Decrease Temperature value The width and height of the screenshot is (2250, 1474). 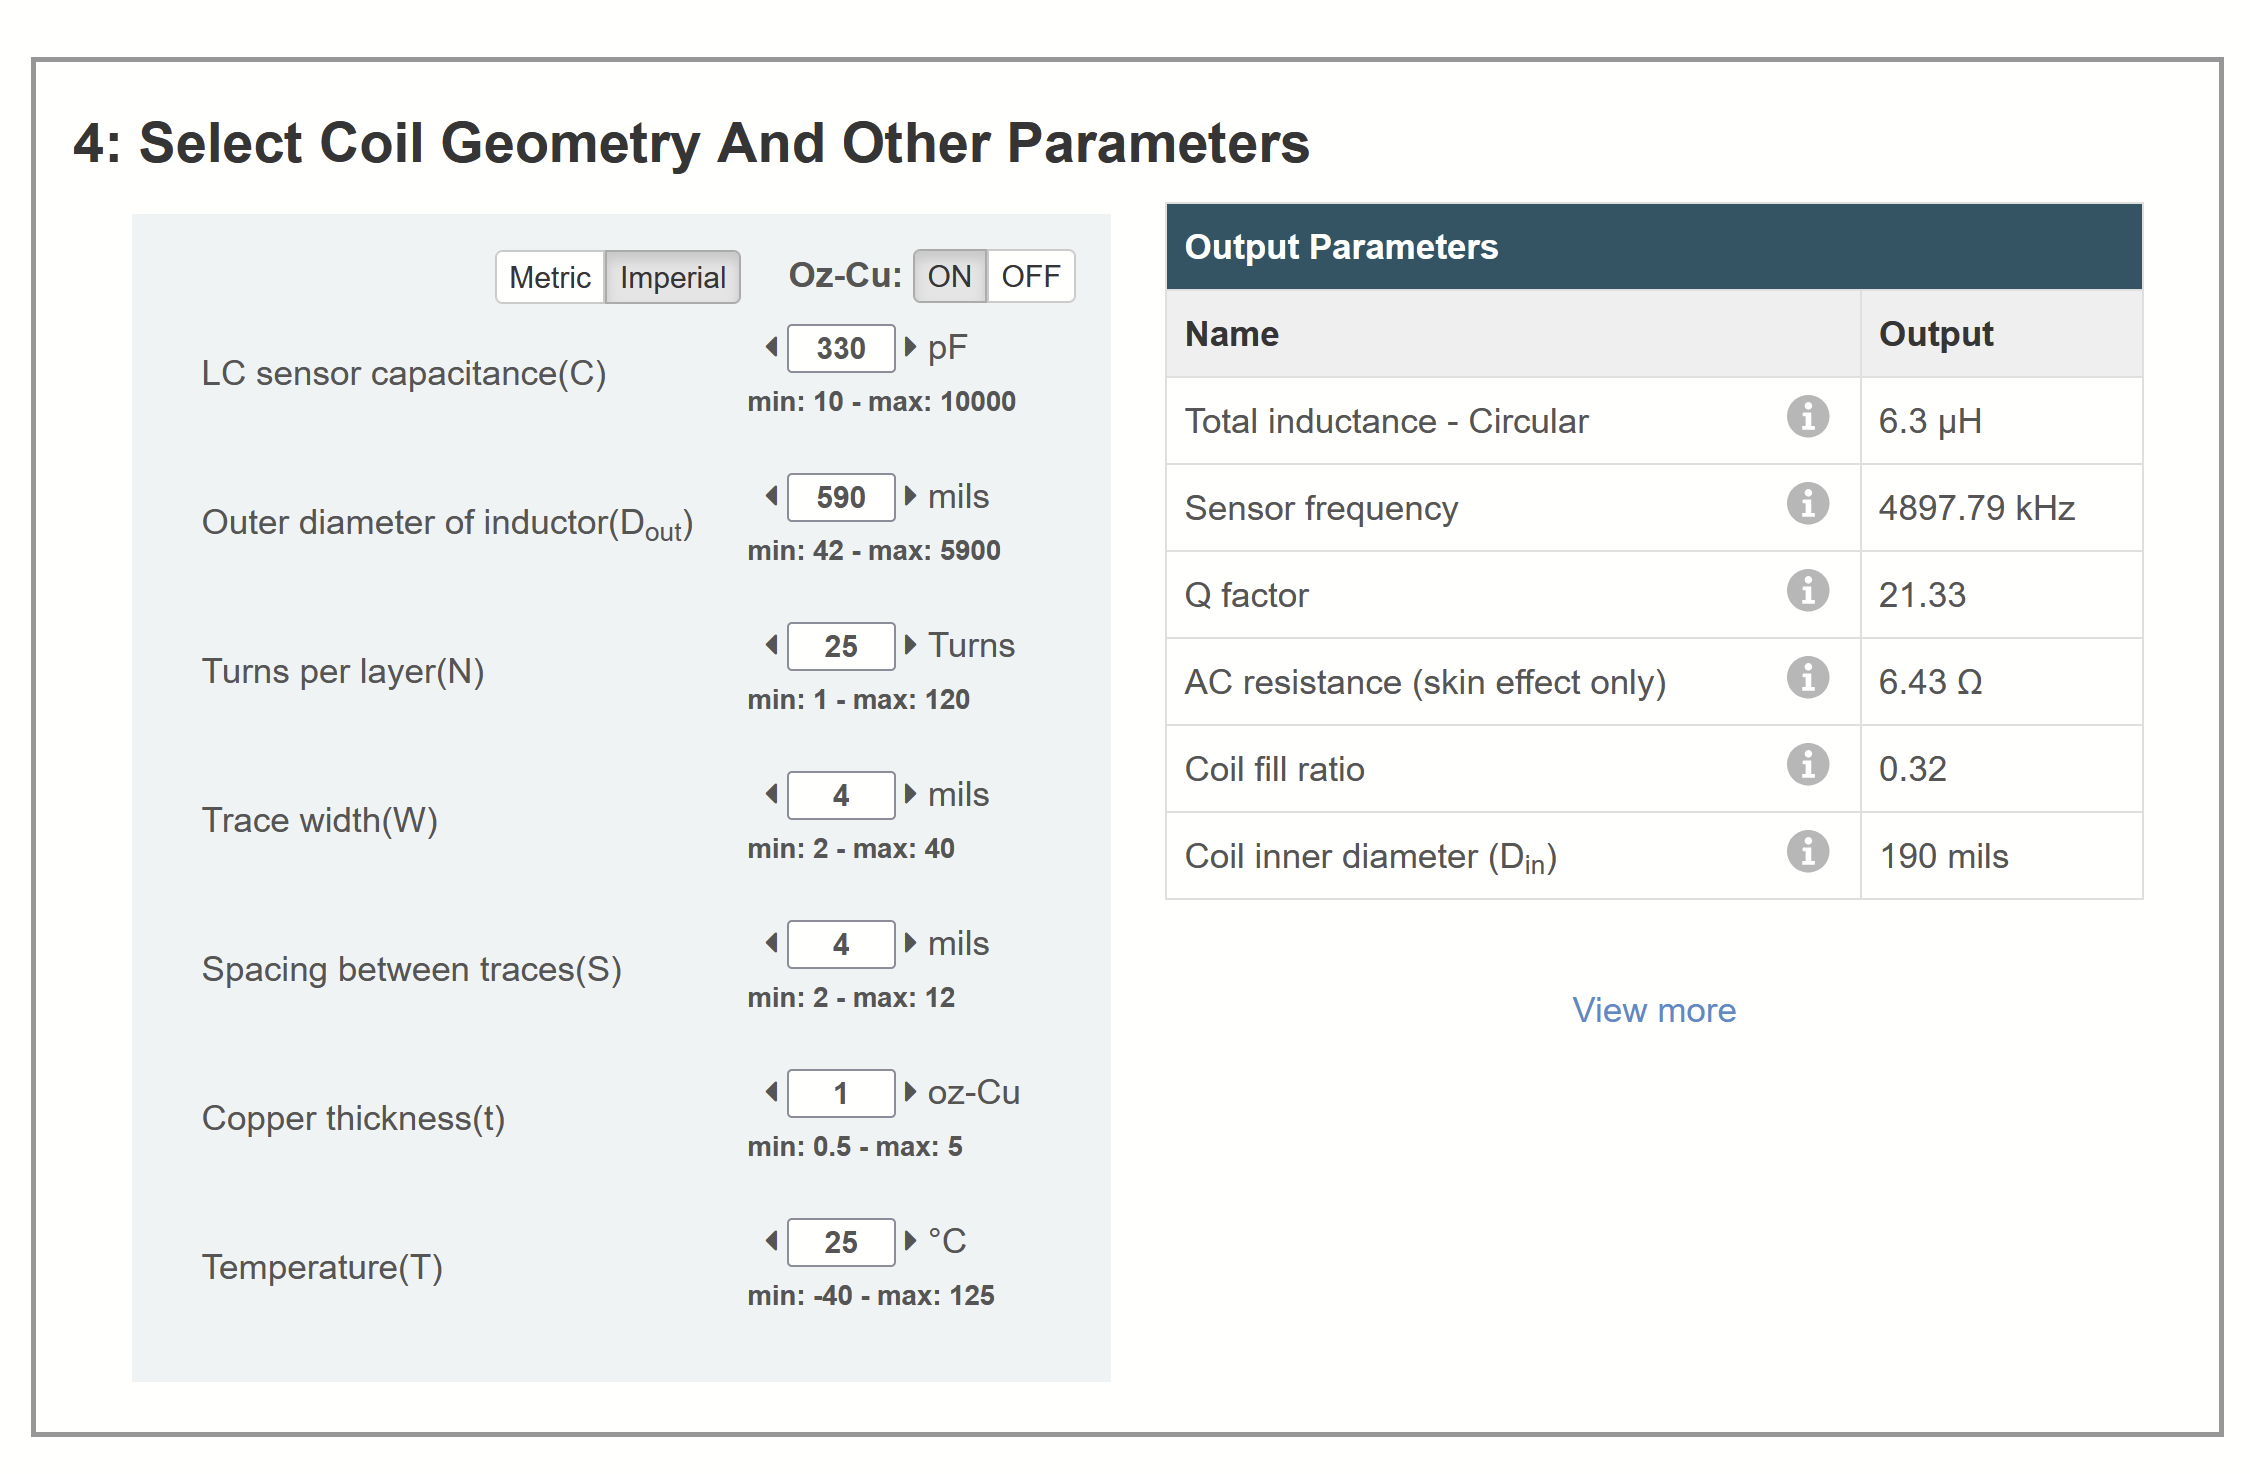coord(772,1241)
